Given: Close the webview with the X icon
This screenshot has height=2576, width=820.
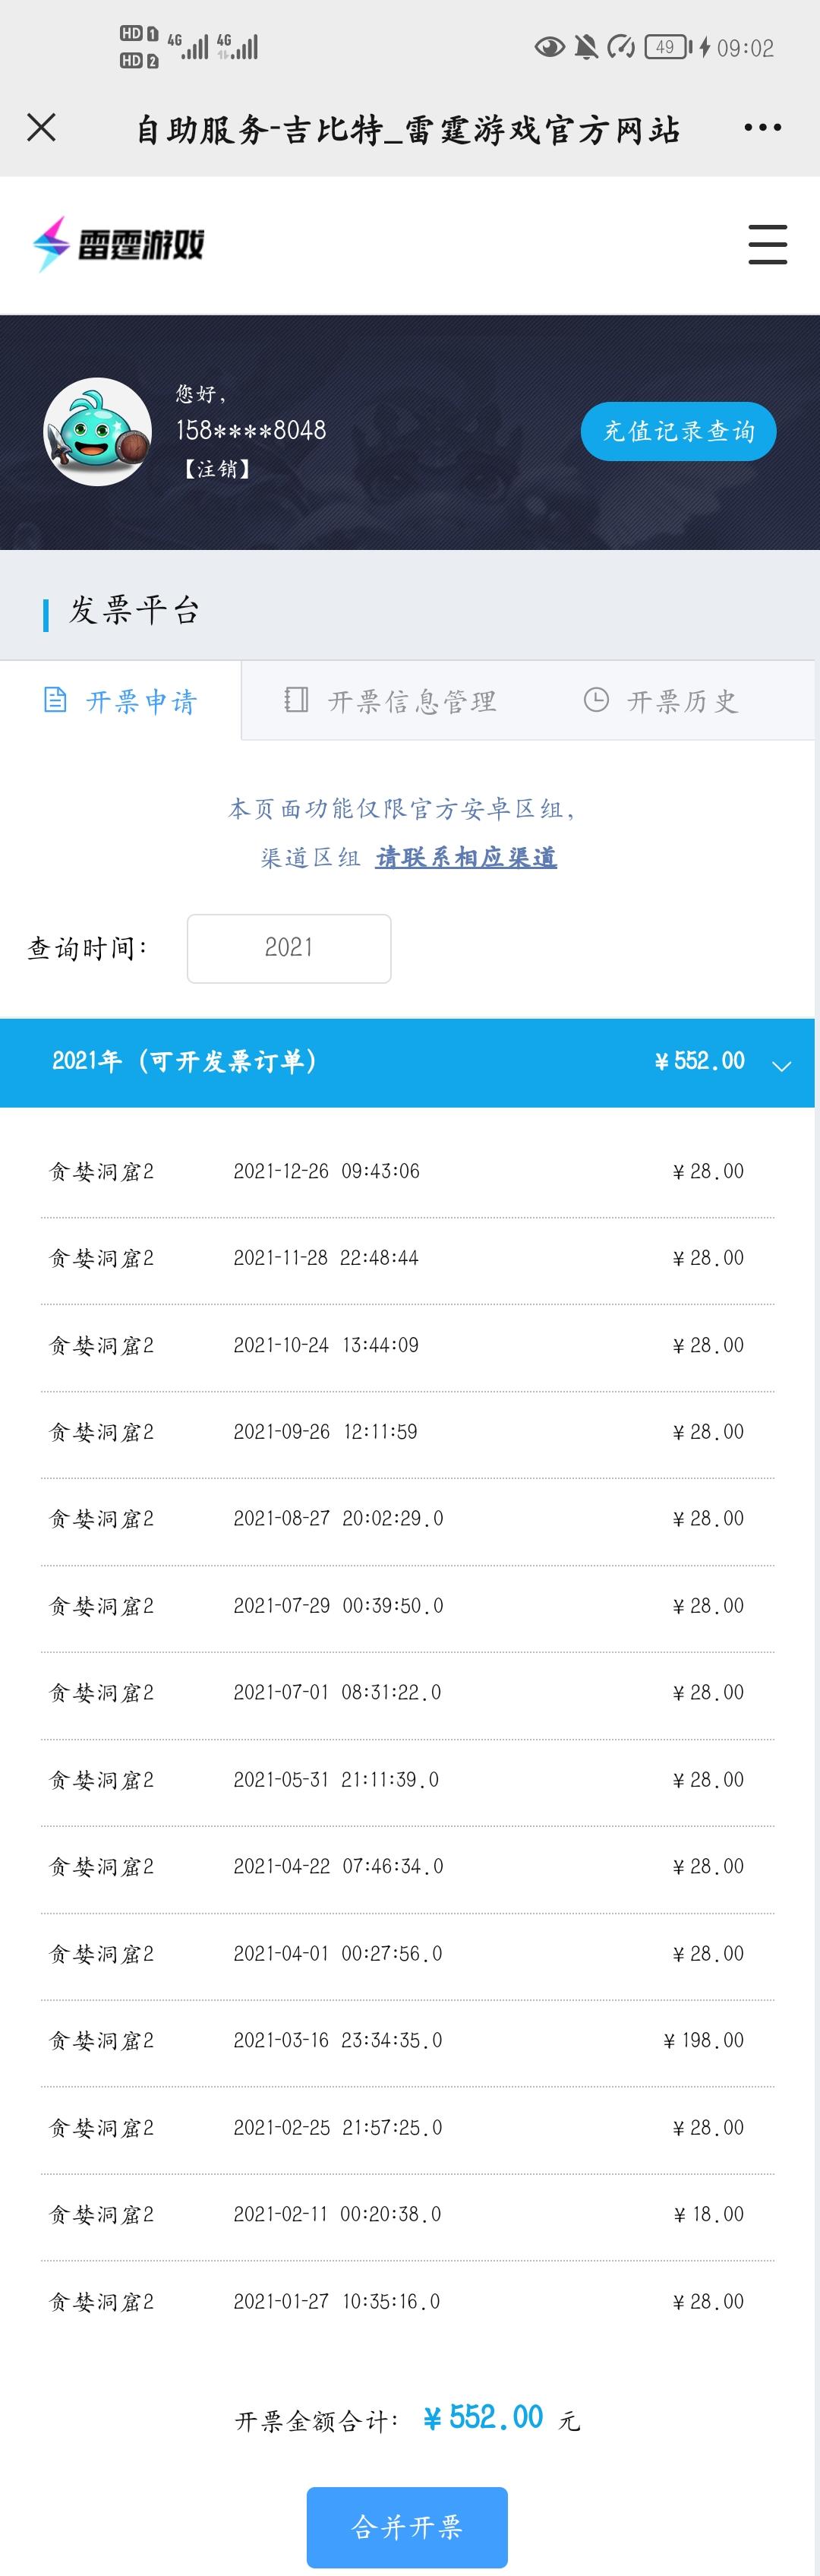Looking at the screenshot, I should 41,127.
